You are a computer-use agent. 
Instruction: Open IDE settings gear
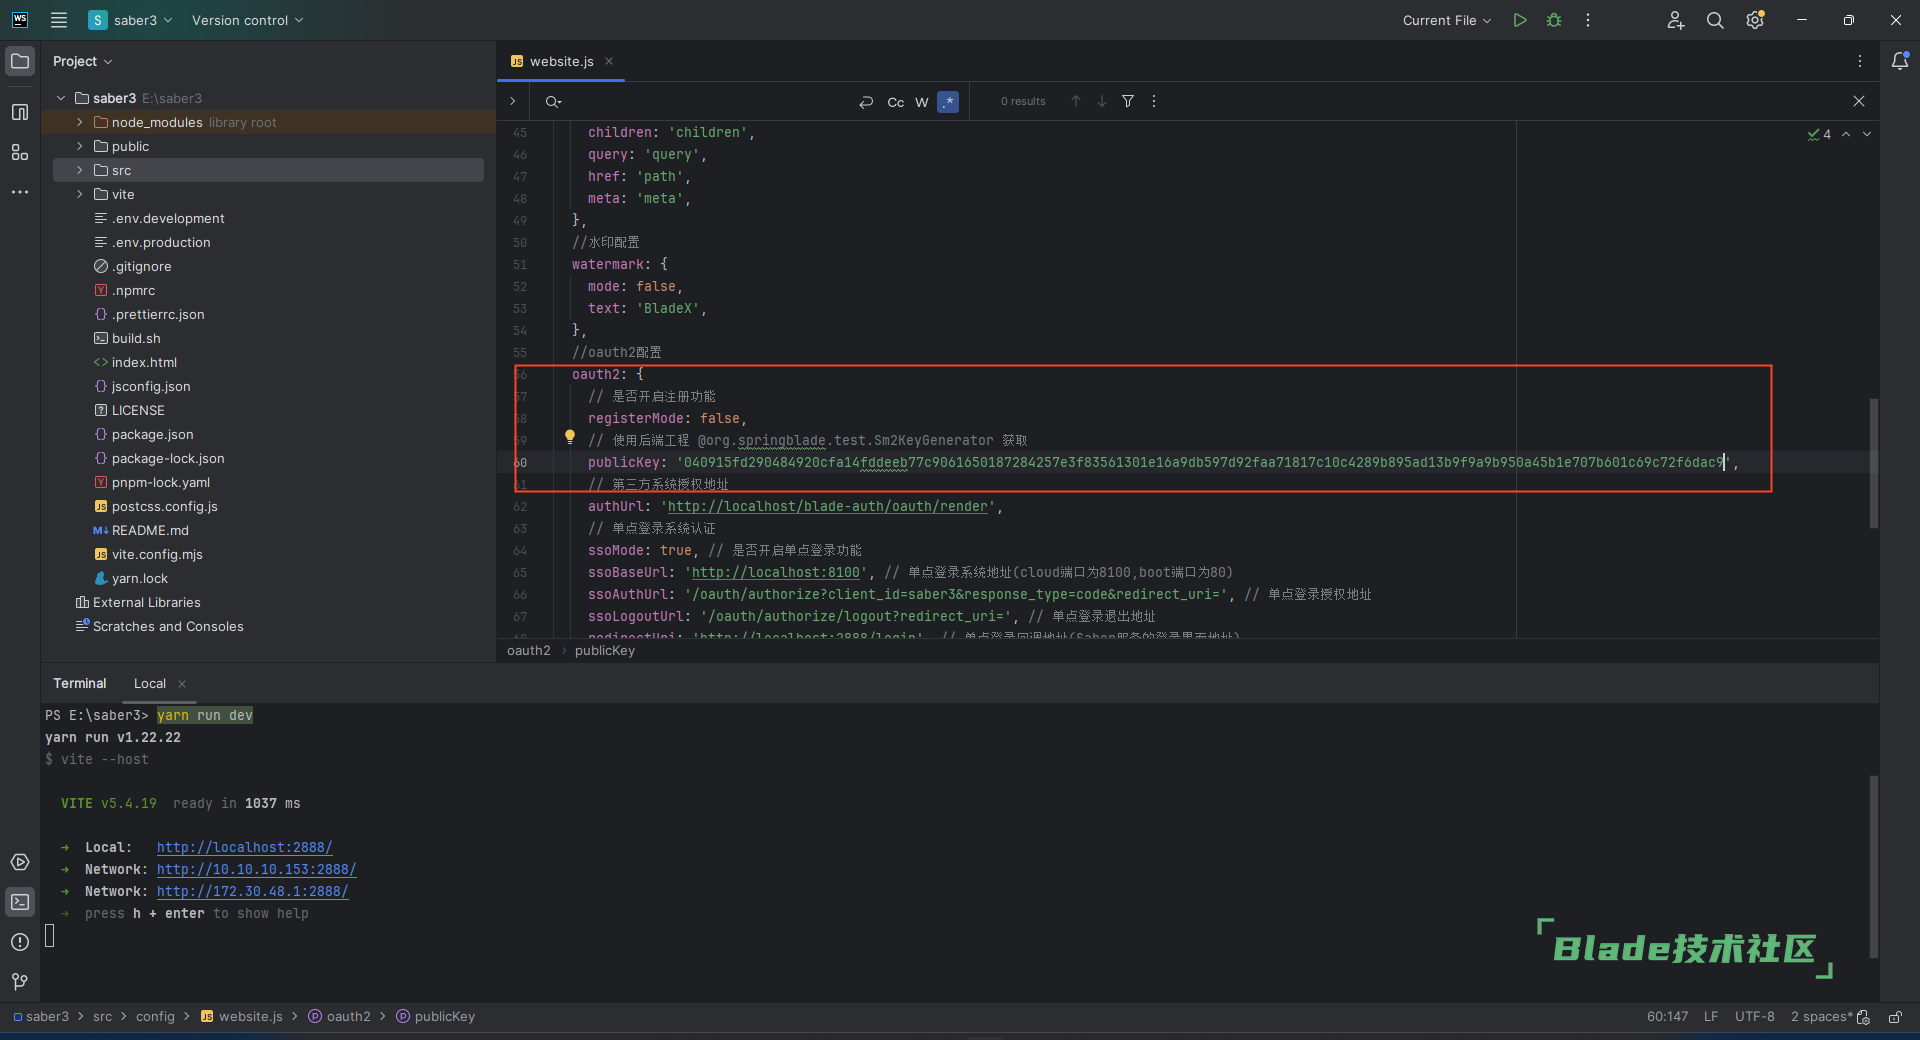tap(1755, 20)
